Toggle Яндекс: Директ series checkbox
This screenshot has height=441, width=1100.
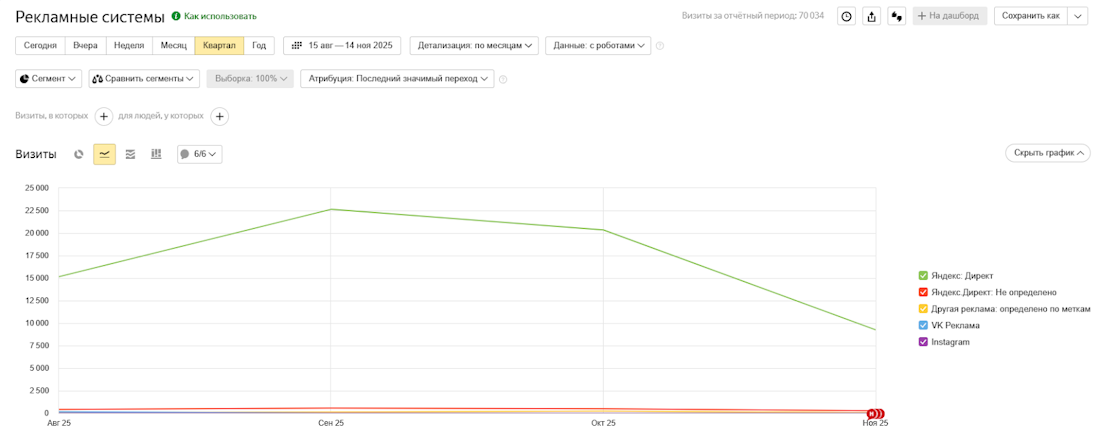pos(923,275)
